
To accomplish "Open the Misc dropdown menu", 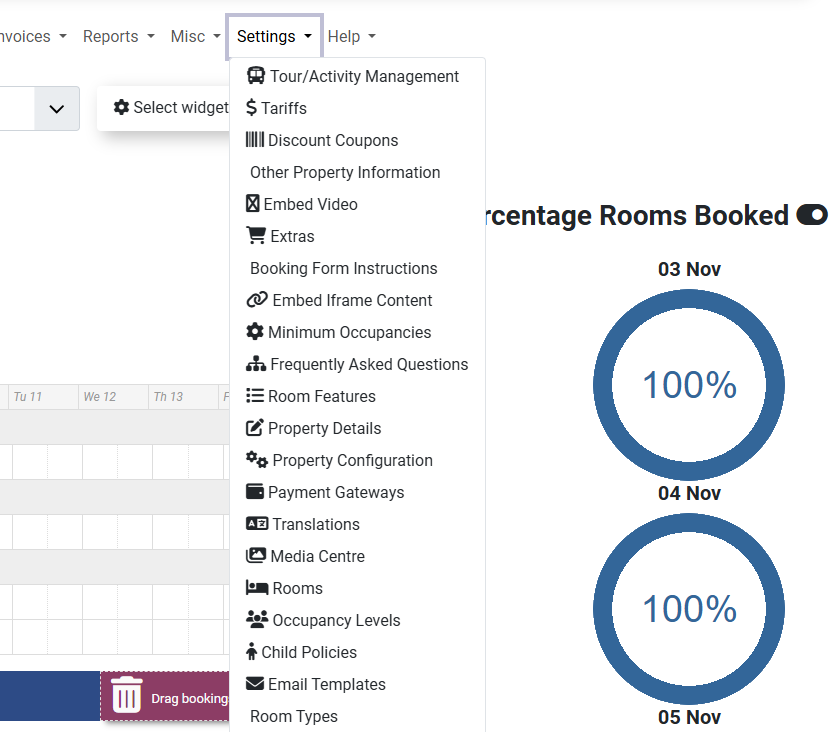I will [x=196, y=36].
